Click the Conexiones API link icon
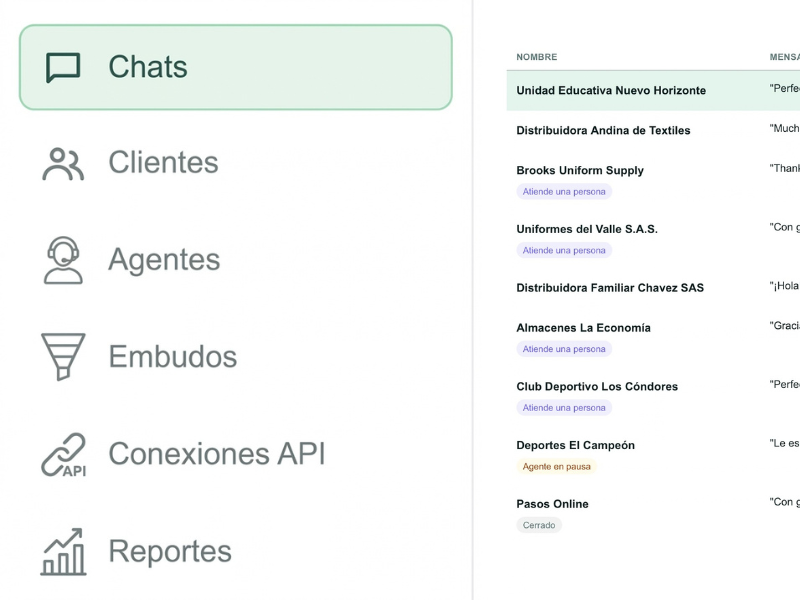800x600 pixels. point(63,455)
